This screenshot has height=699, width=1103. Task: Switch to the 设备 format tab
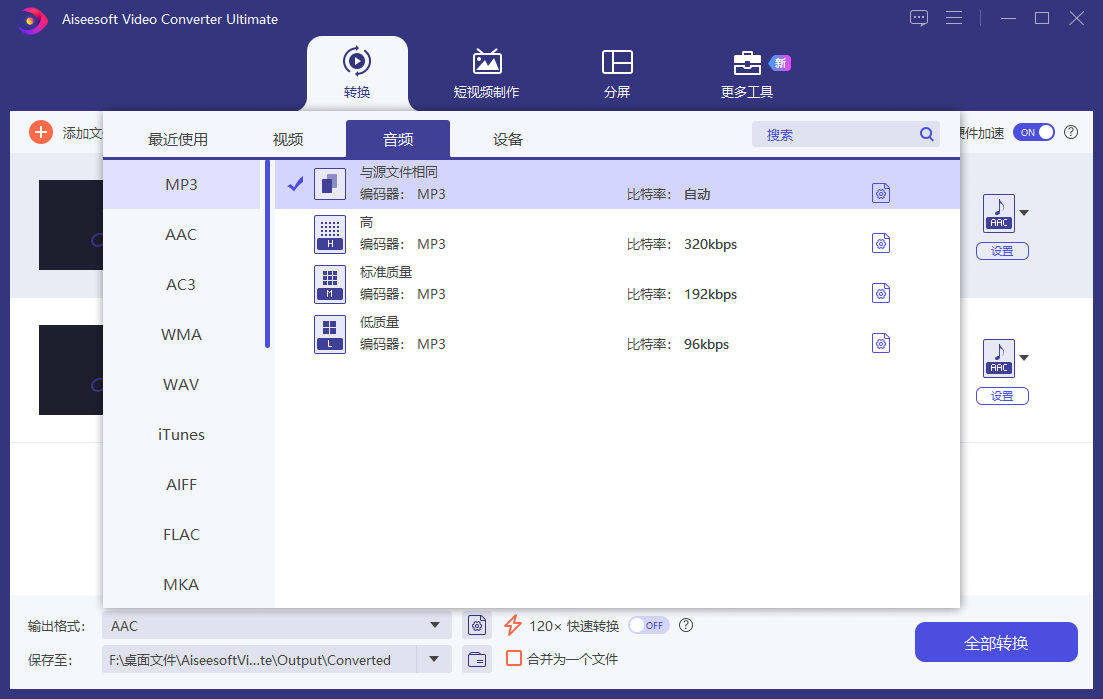coord(507,139)
